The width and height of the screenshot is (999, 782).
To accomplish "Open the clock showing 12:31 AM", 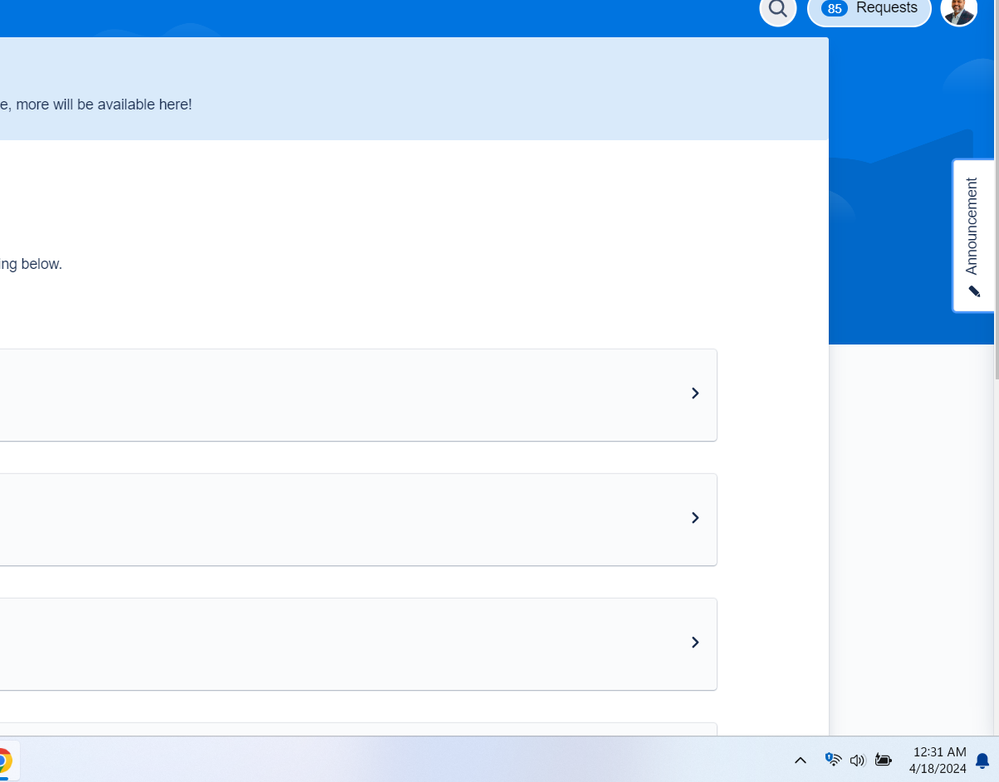I will pyautogui.click(x=938, y=760).
